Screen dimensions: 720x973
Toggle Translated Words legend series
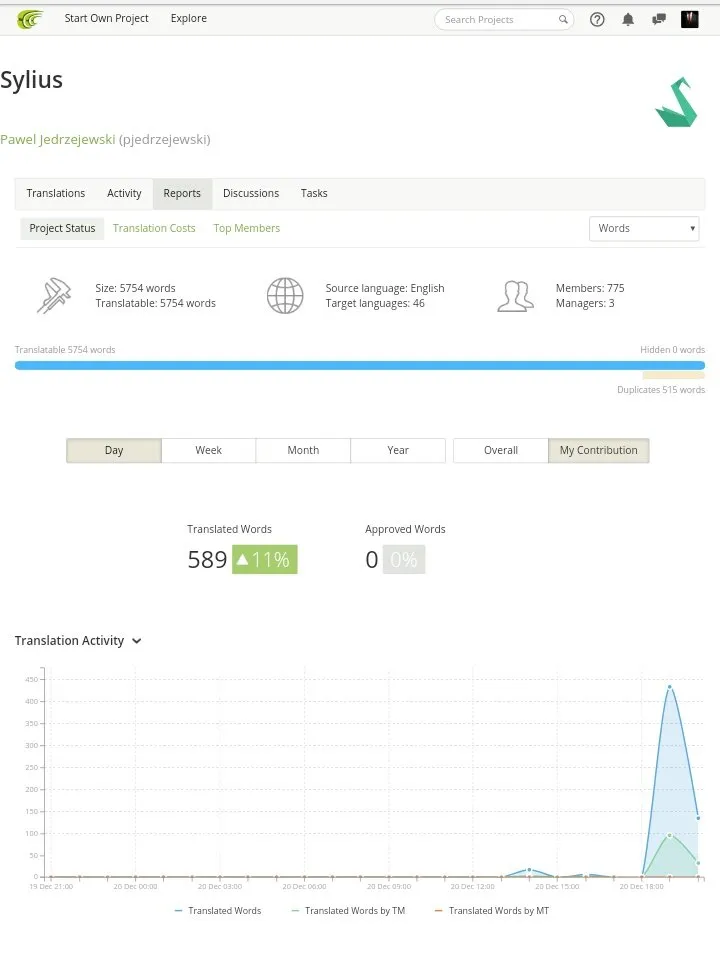pos(218,911)
